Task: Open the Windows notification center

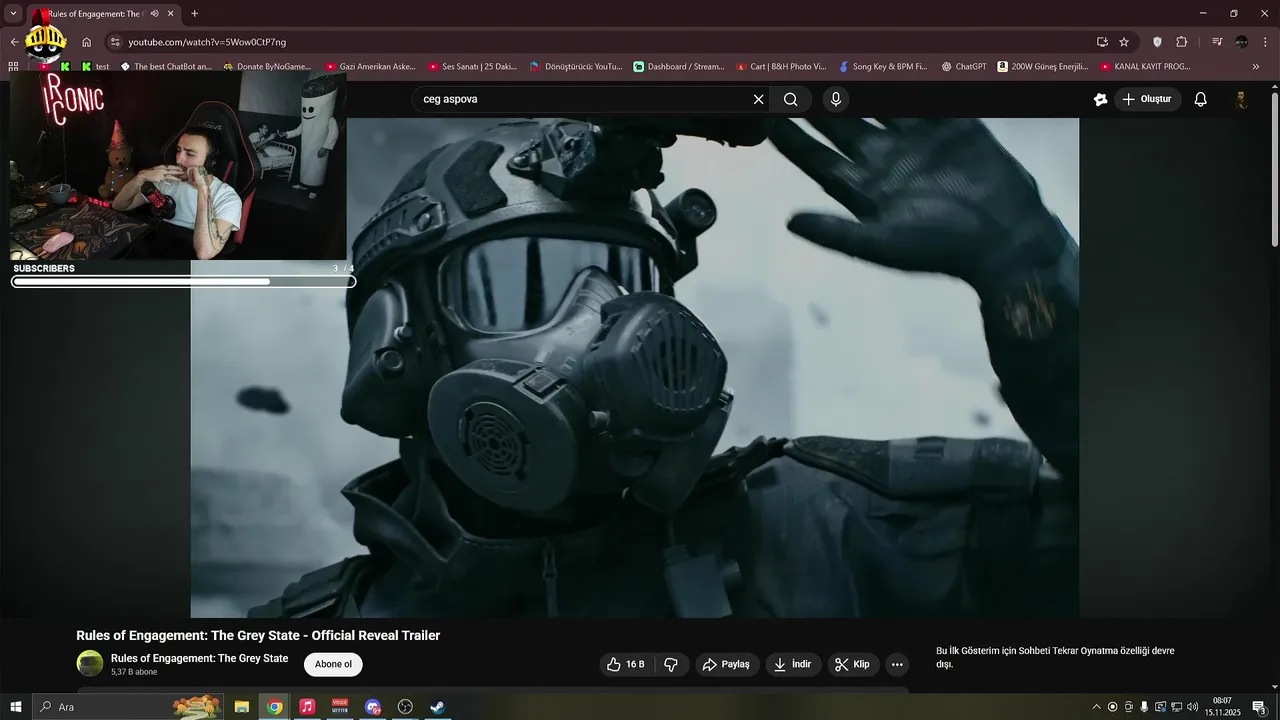Action: point(1260,707)
